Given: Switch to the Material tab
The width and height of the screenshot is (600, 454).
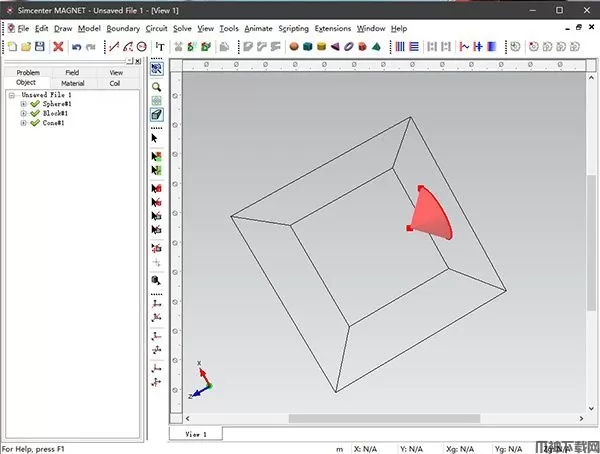Looking at the screenshot, I should tap(72, 83).
